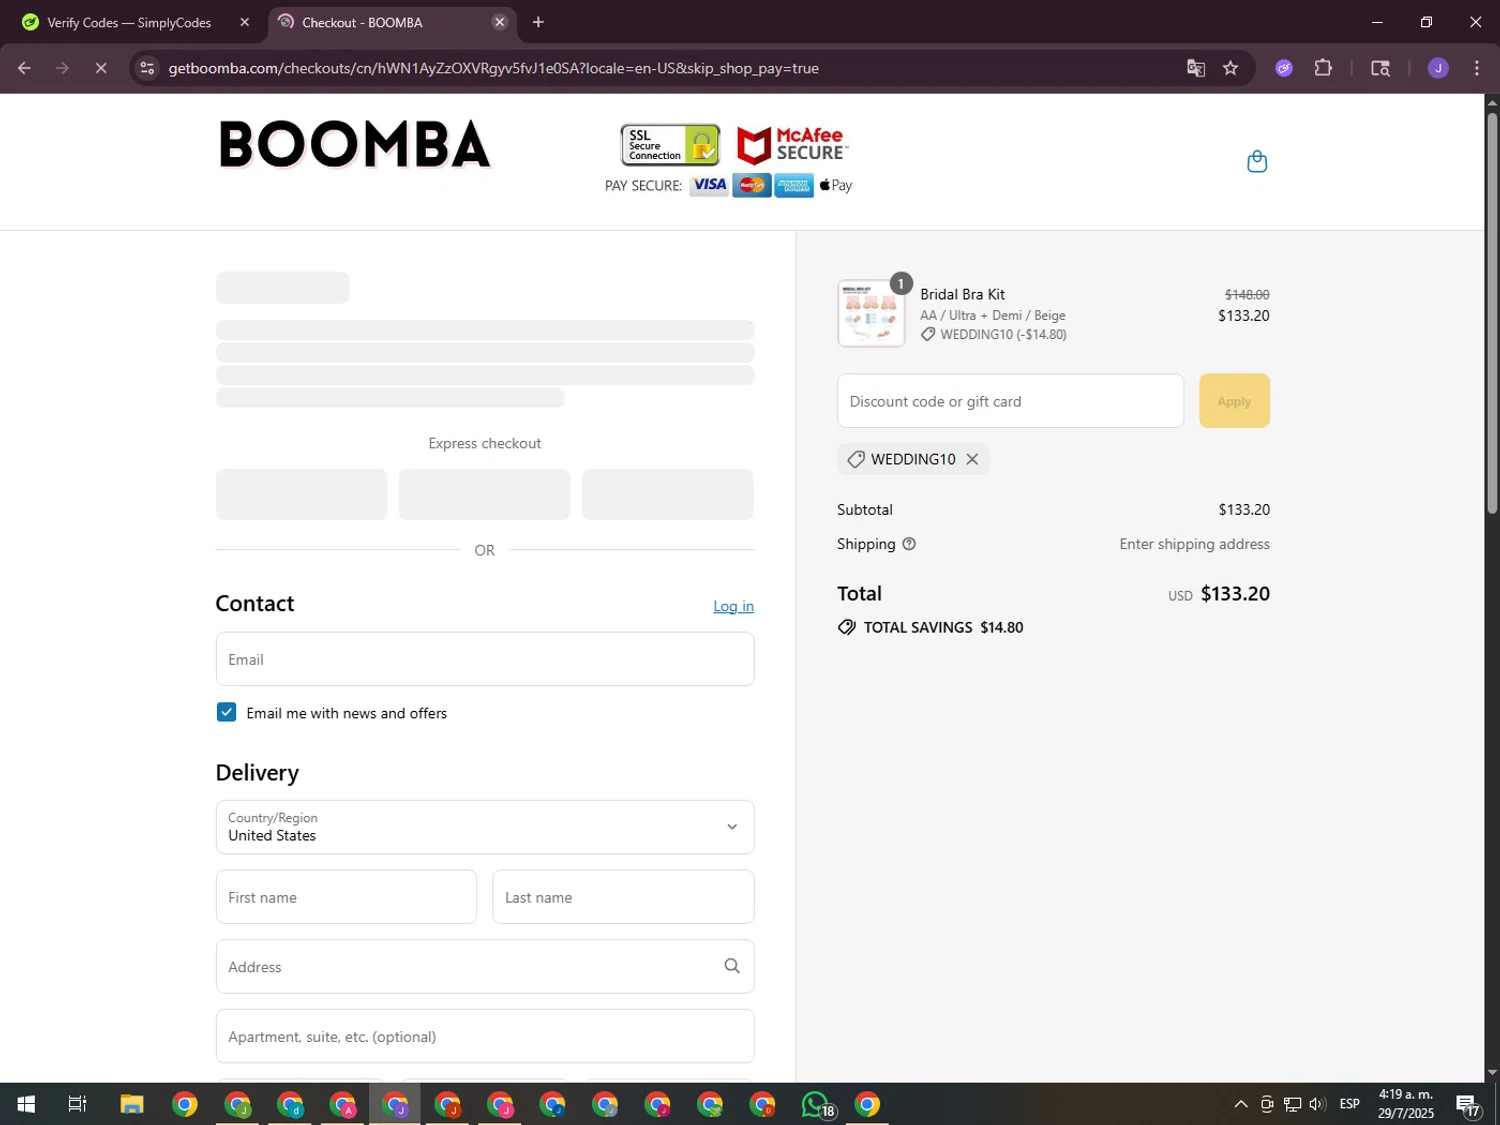
Task: Open the Chrome profile avatar J
Action: [x=1438, y=68]
